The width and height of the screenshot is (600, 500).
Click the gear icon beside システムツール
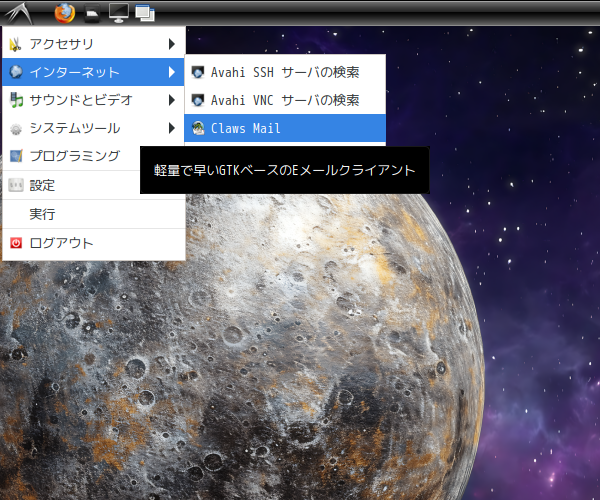16,129
